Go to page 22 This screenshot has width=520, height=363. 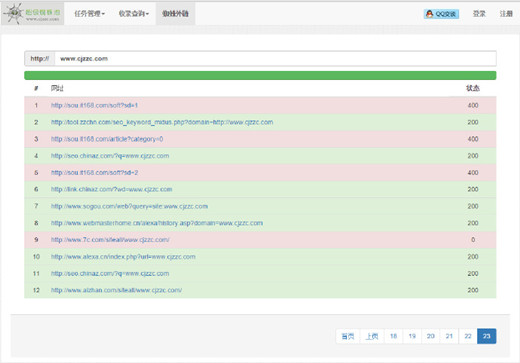coord(468,336)
